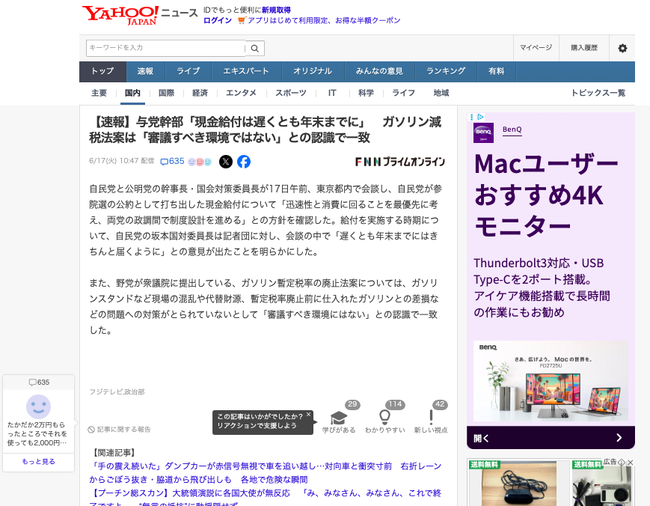Open 購入履歴
The image size is (650, 506).
(x=584, y=48)
